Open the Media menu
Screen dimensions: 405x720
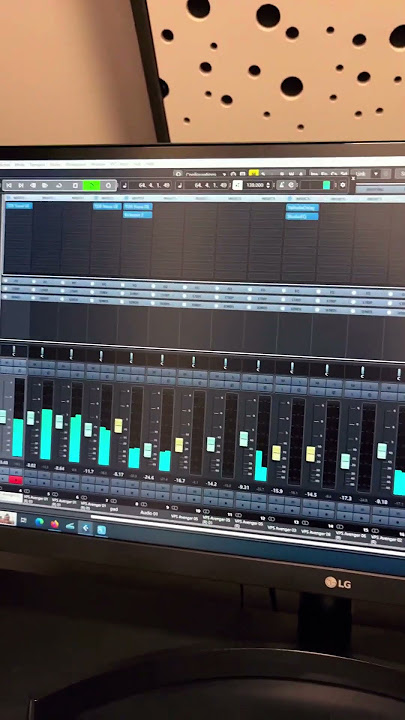[19, 164]
